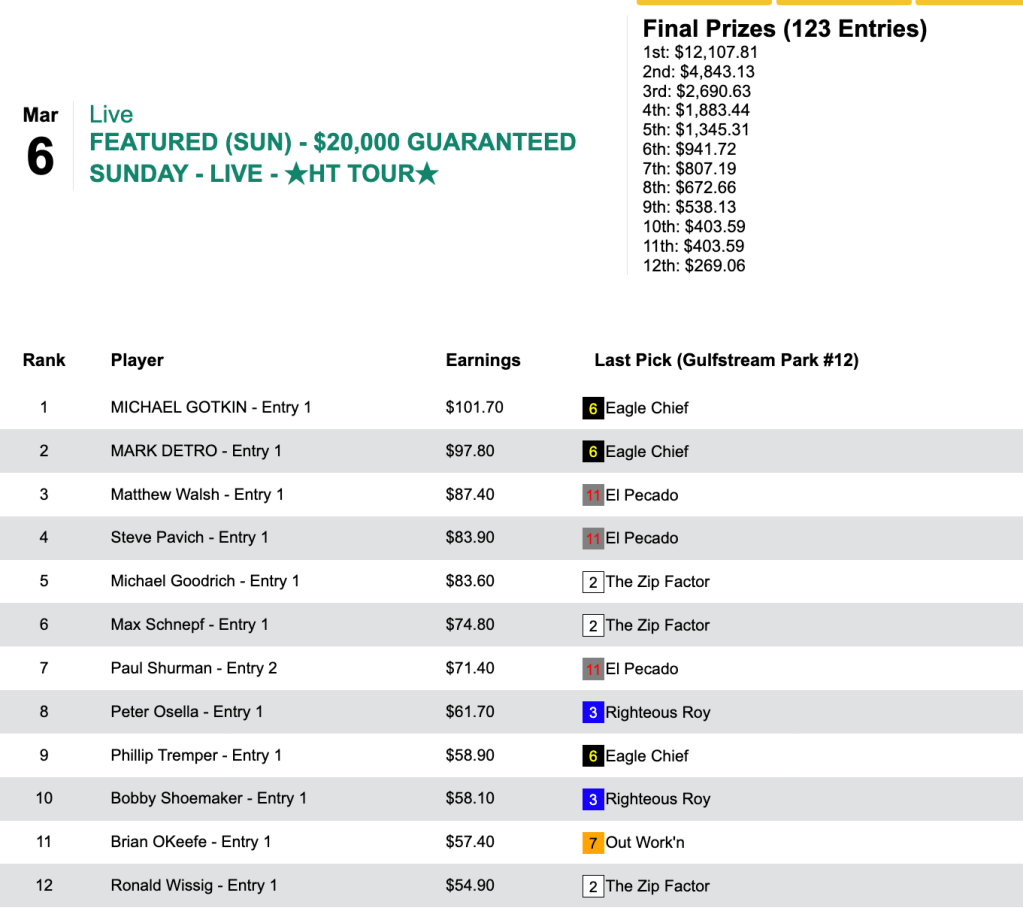Click the 11 badge in Matthew Walsh's row
1023x908 pixels.
click(x=593, y=495)
